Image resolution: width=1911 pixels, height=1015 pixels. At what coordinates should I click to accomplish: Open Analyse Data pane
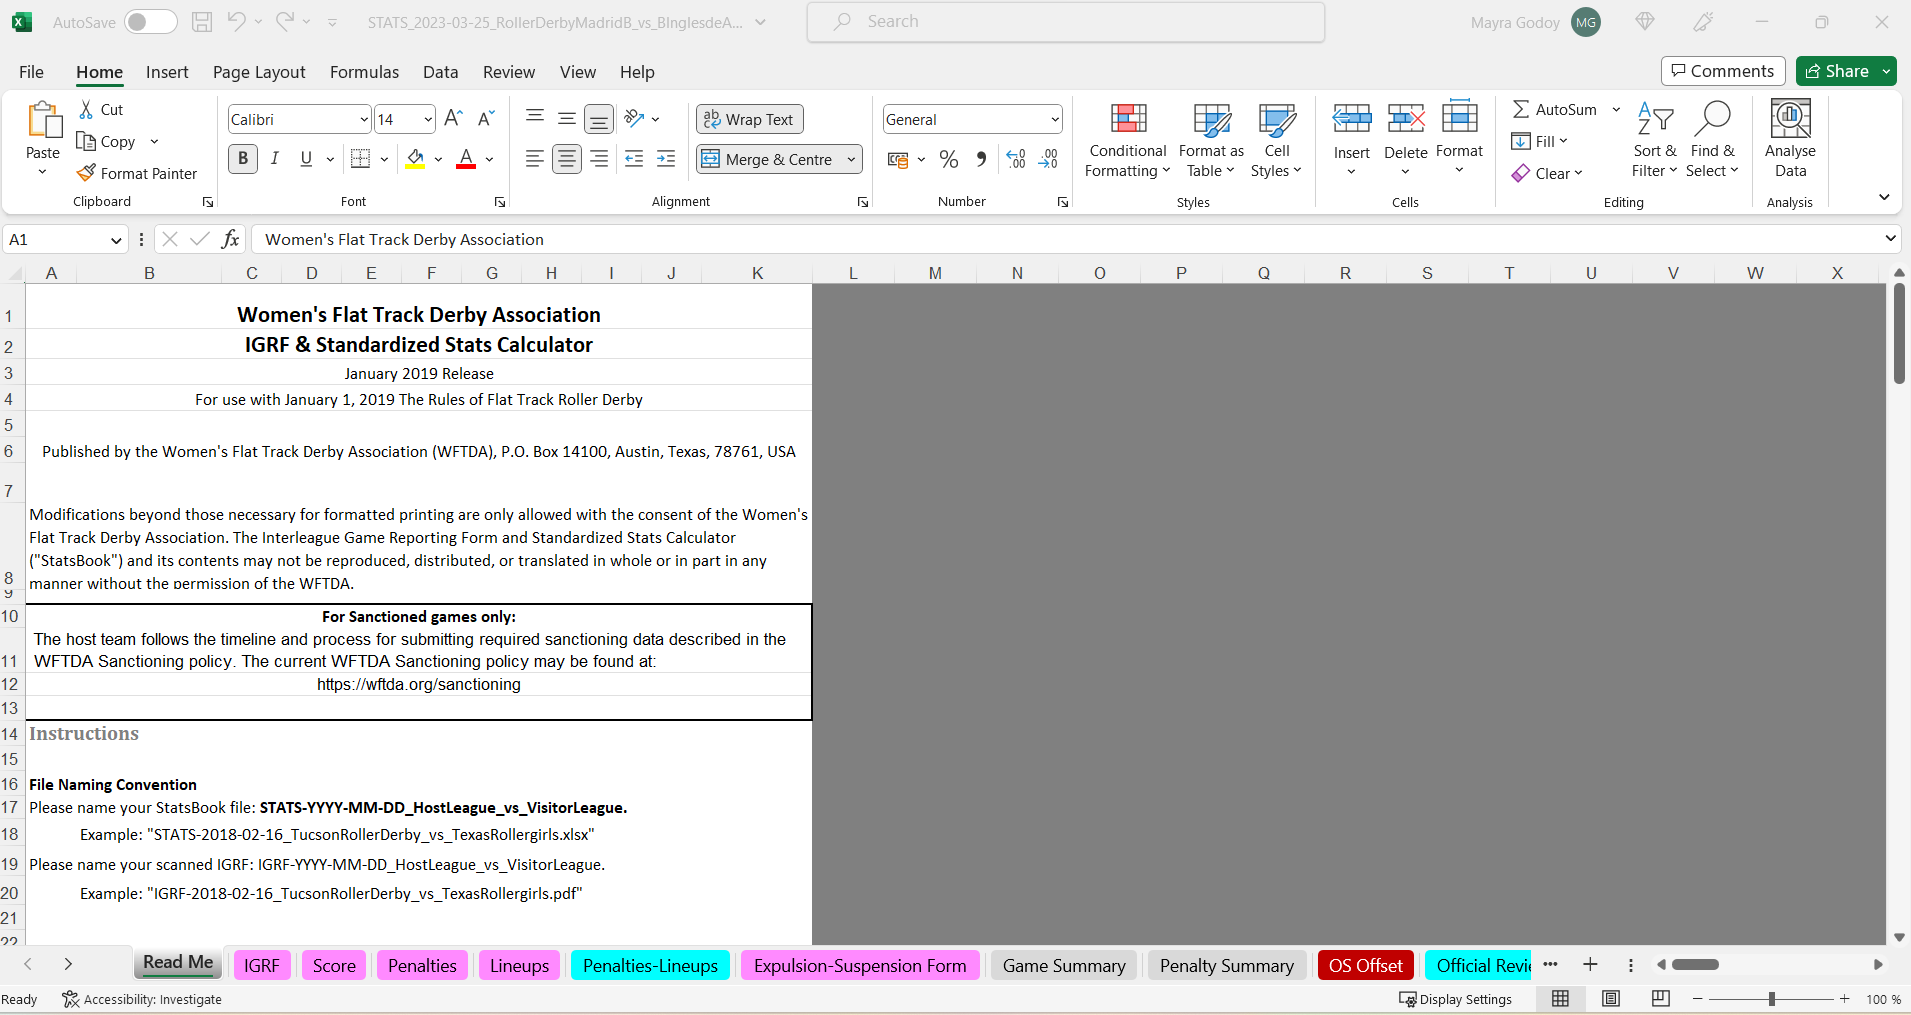[1790, 140]
